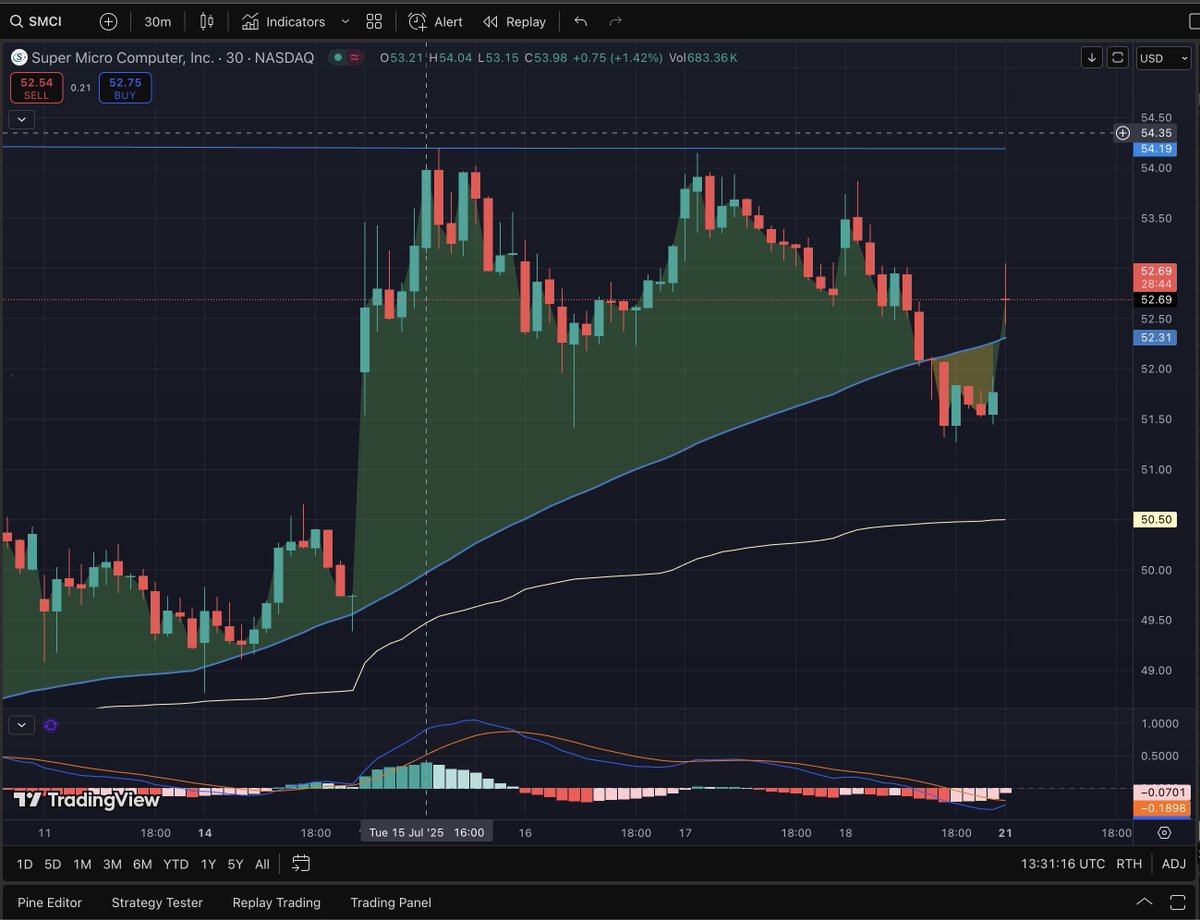Select the 5Y date range

click(235, 864)
